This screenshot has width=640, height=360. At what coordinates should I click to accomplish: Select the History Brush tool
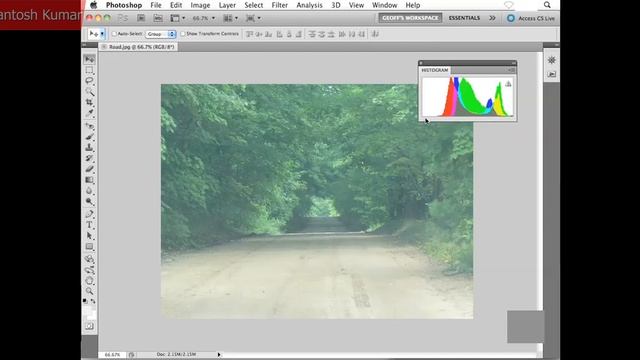[89, 158]
